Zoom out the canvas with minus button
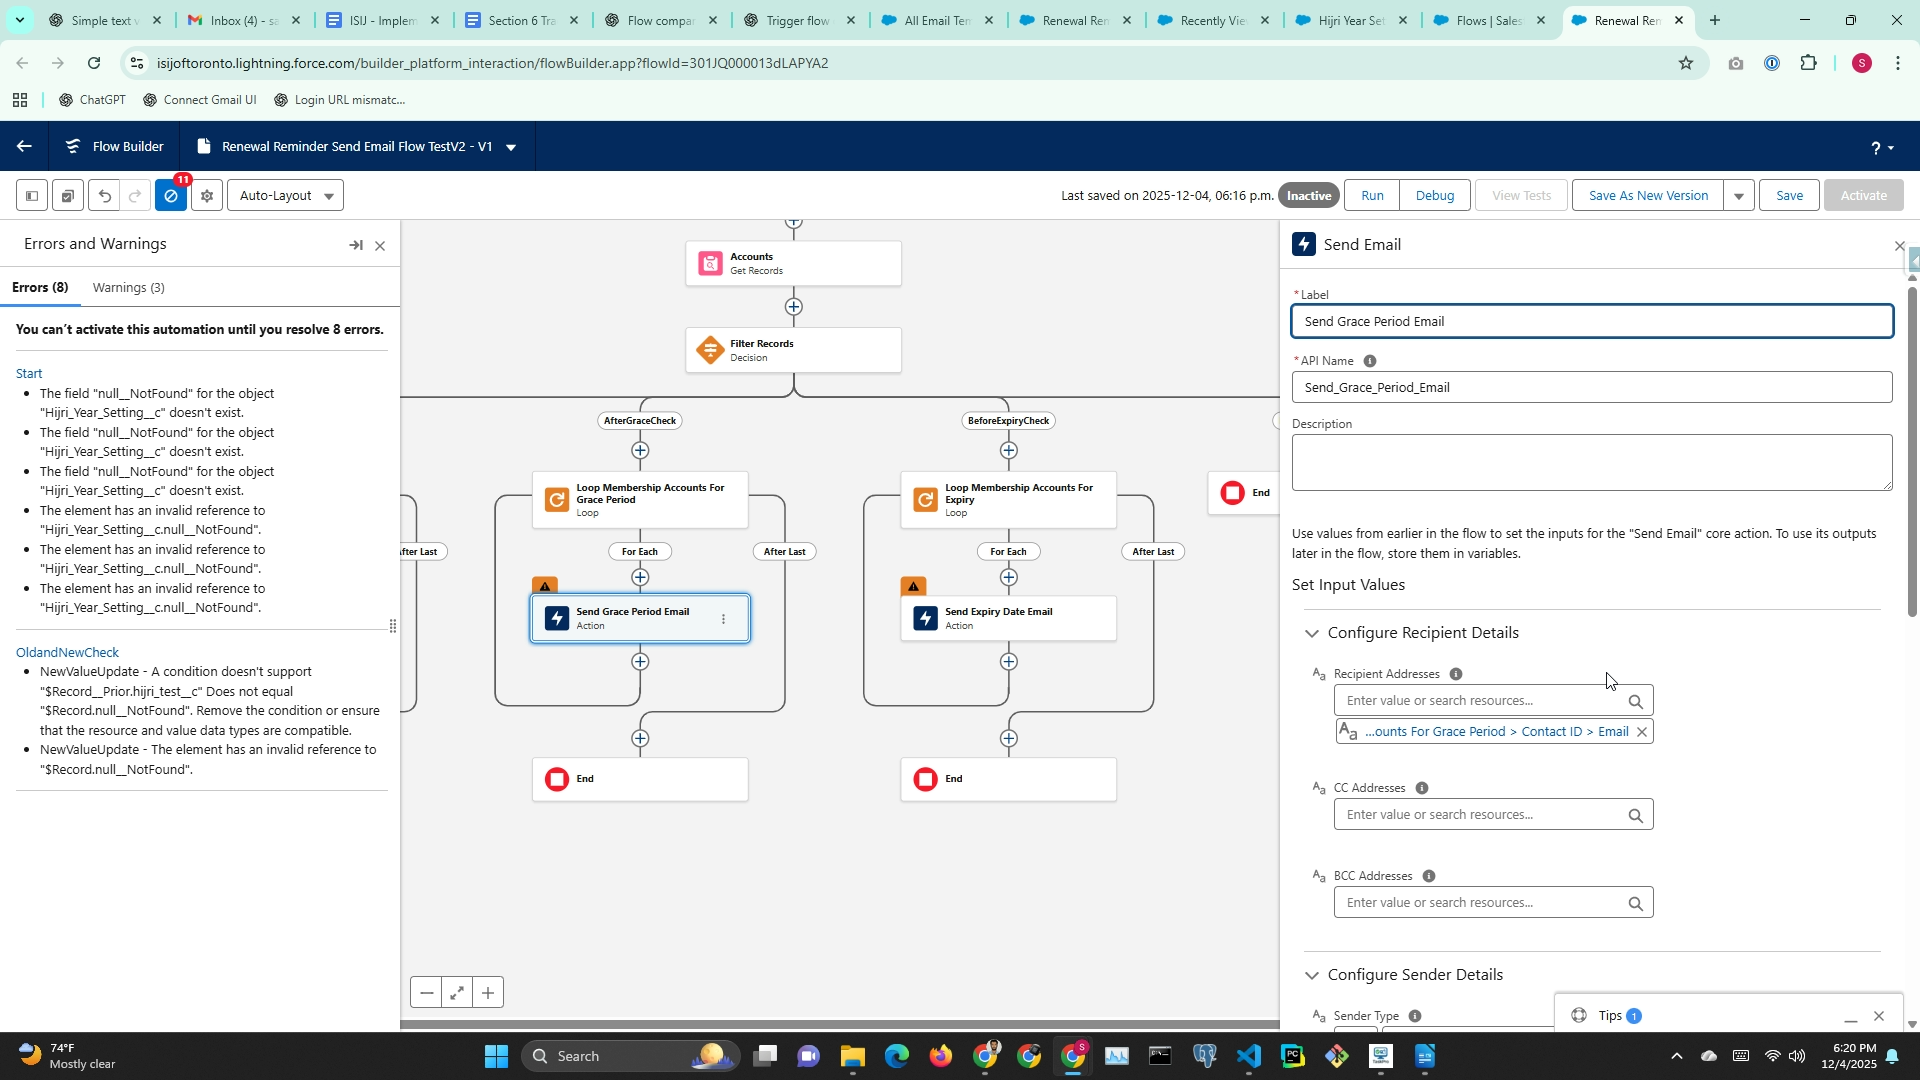1920x1080 pixels. 427,993
